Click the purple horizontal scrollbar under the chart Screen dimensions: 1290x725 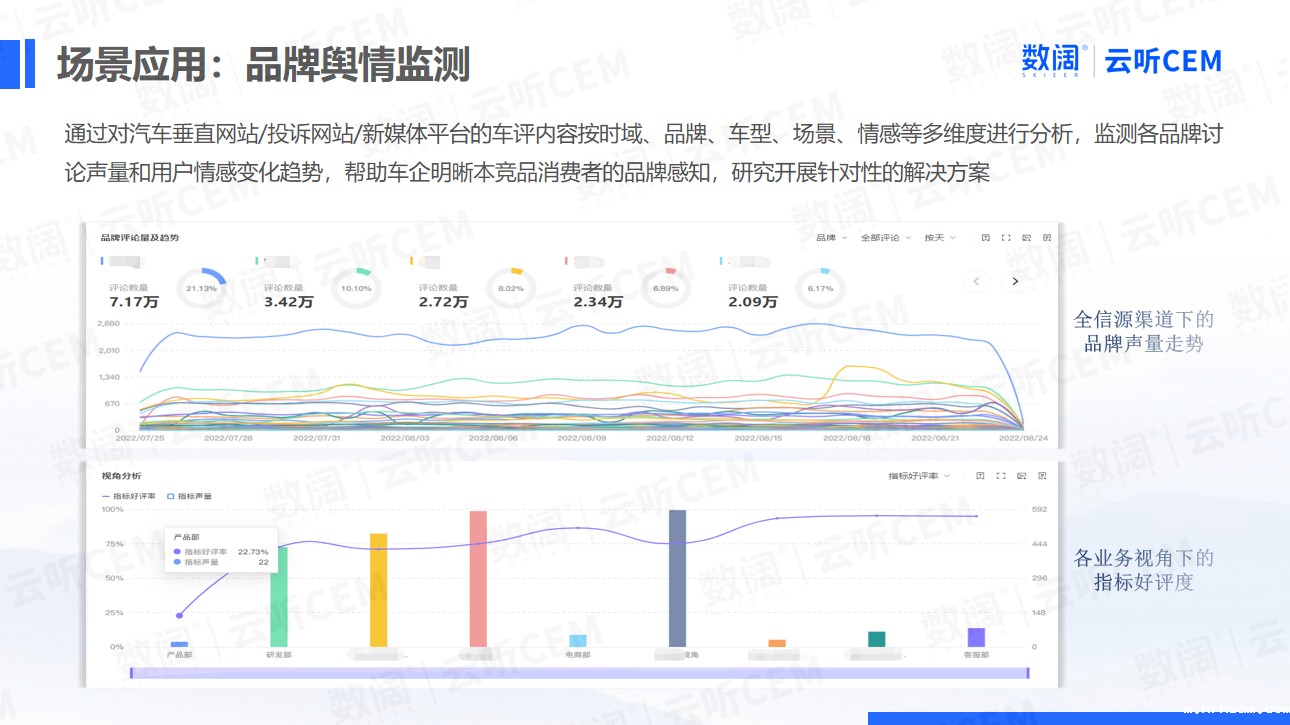(x=579, y=673)
